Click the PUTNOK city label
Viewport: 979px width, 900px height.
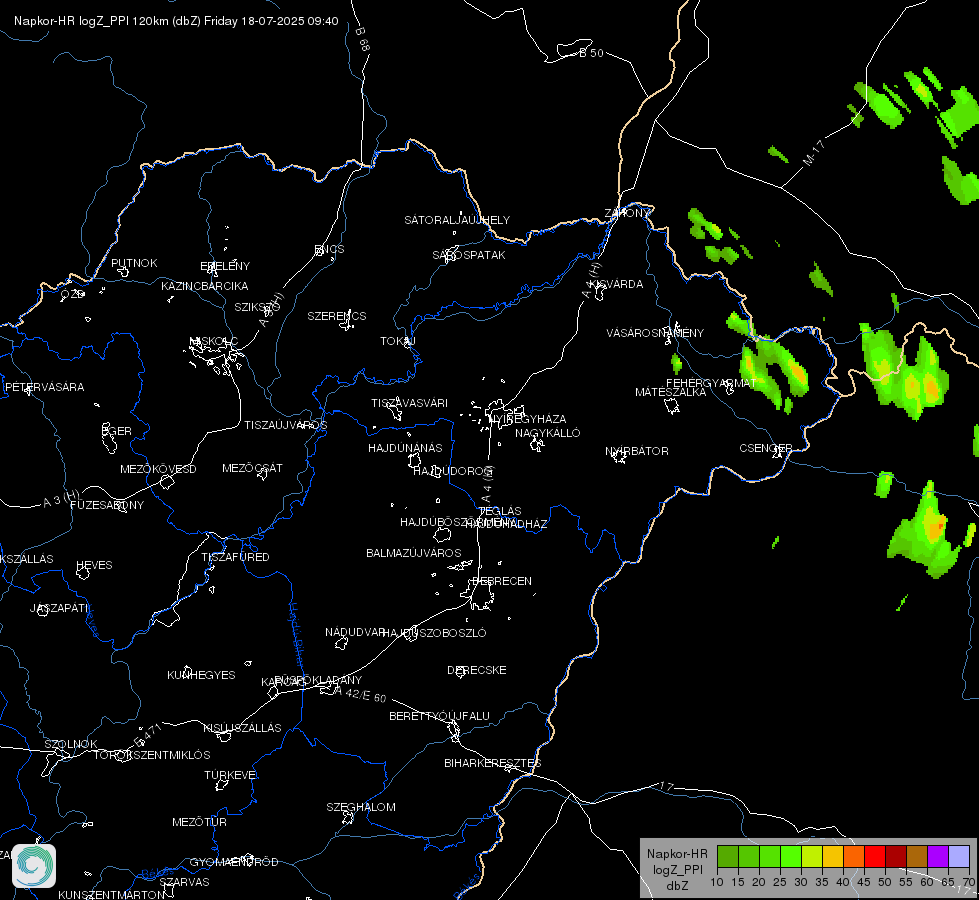coord(134,263)
